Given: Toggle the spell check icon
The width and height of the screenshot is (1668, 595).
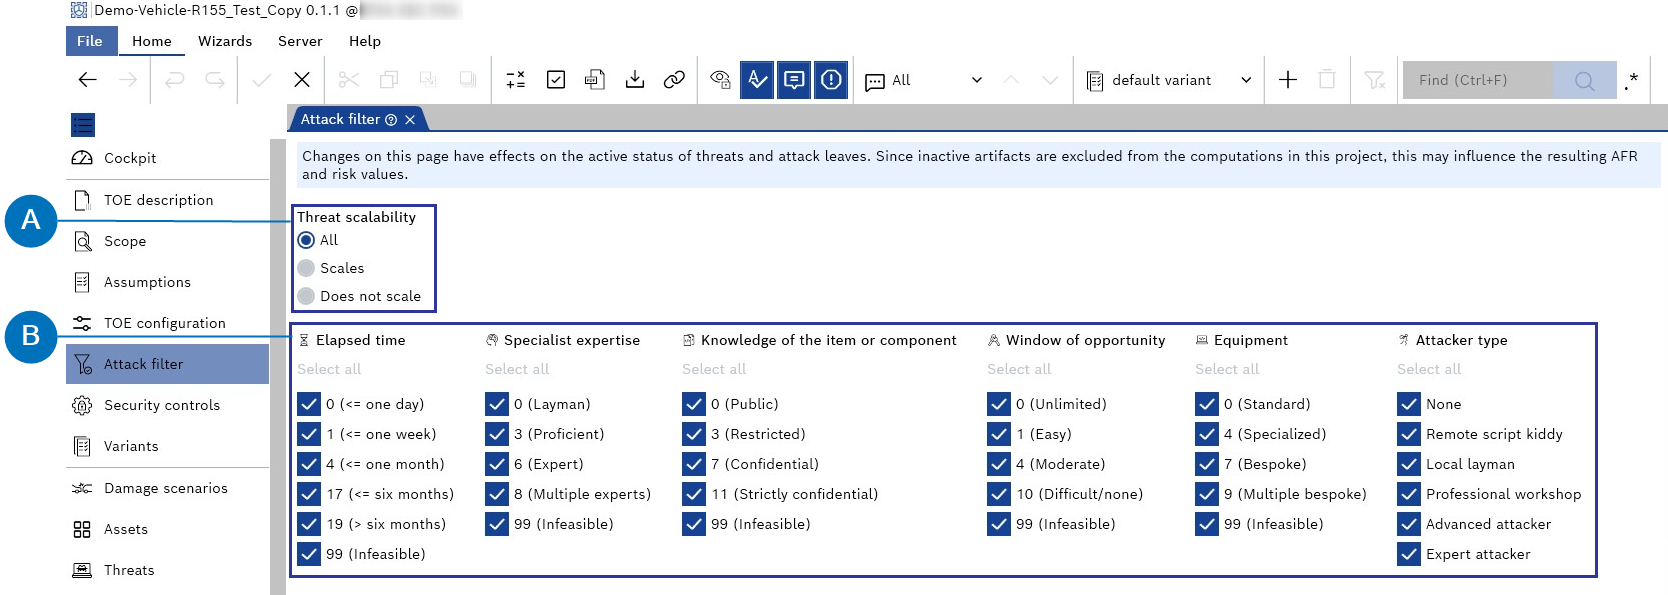Looking at the screenshot, I should click(x=757, y=80).
